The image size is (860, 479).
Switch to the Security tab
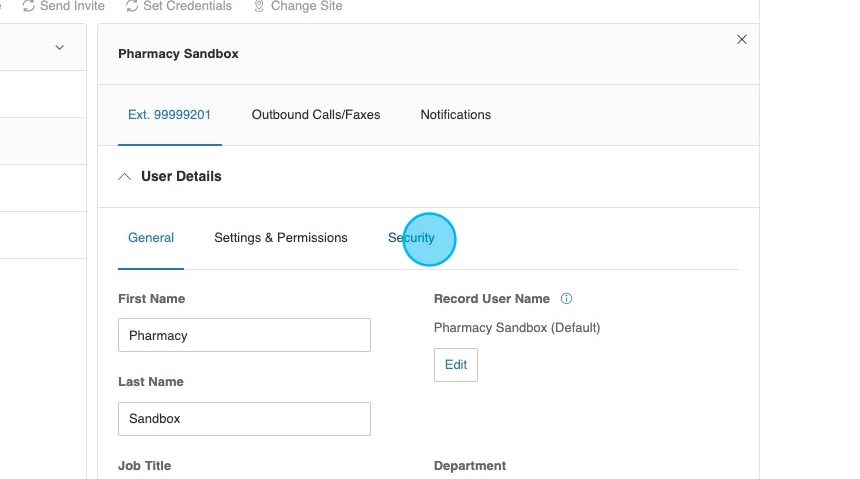pyautogui.click(x=411, y=238)
